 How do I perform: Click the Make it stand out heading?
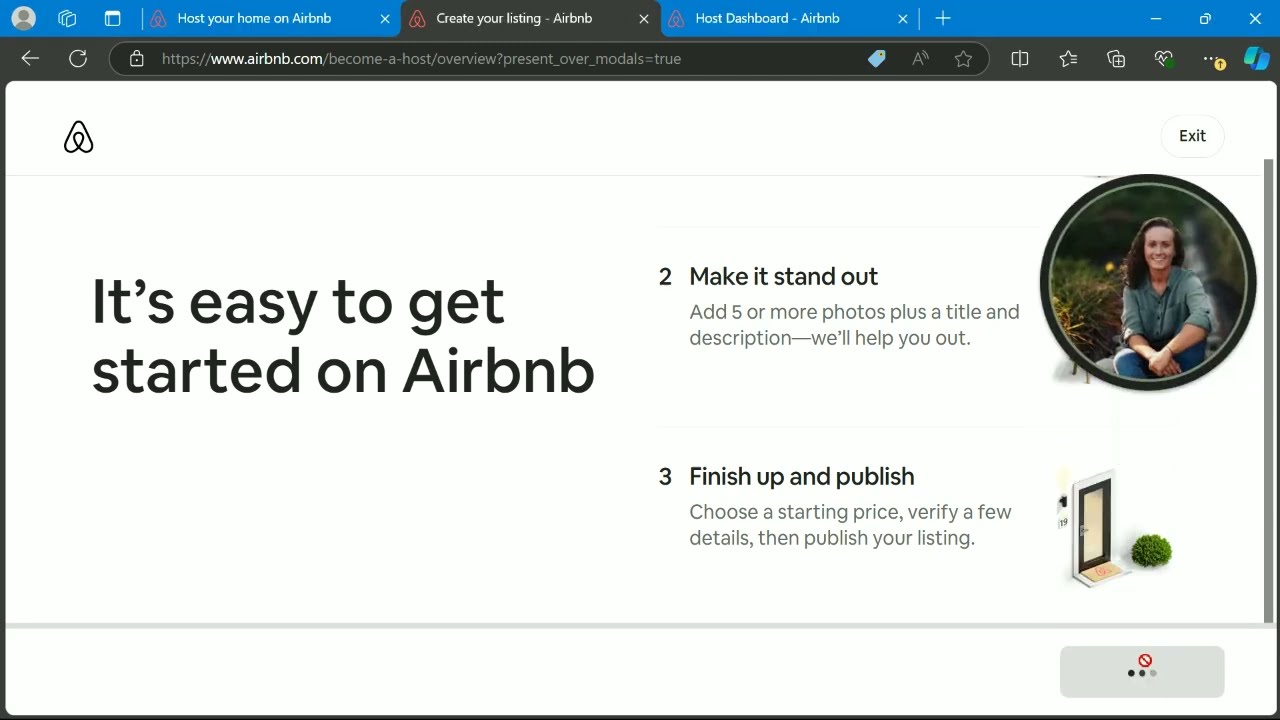click(x=783, y=277)
